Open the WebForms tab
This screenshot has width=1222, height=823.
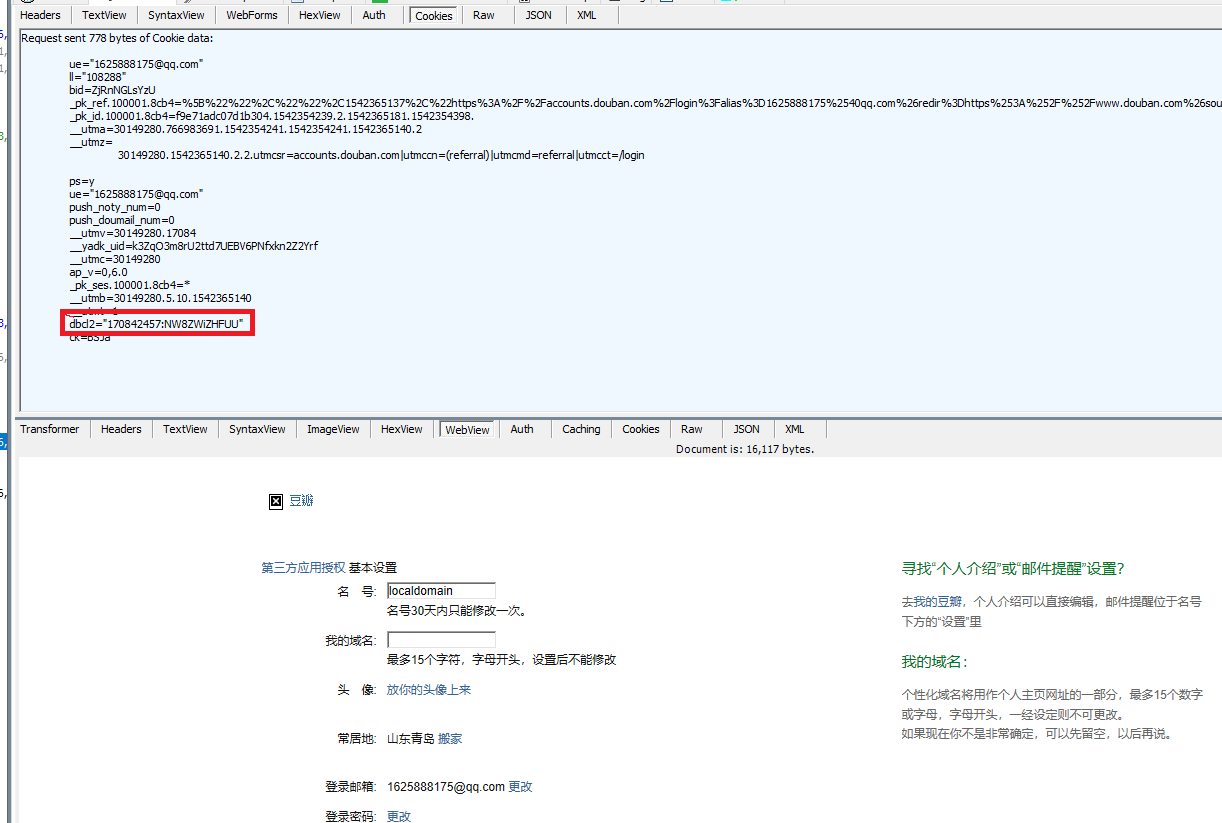point(252,15)
